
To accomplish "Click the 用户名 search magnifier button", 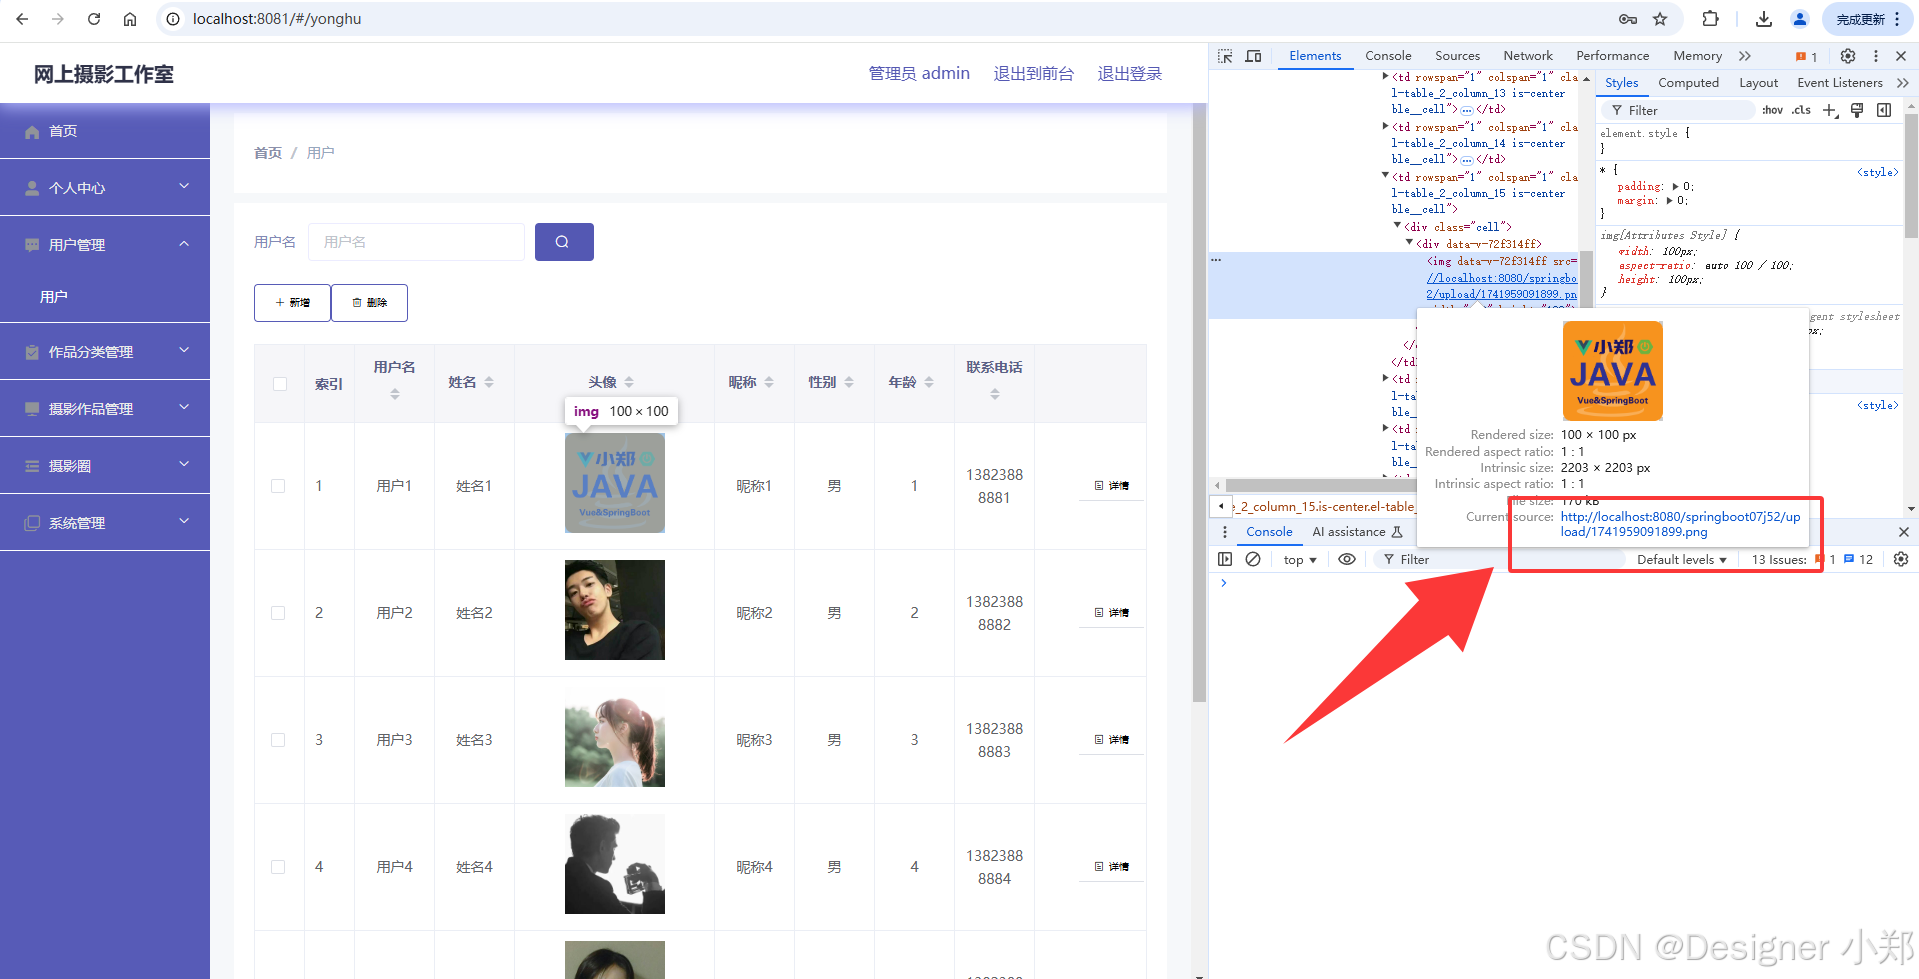I will (564, 241).
